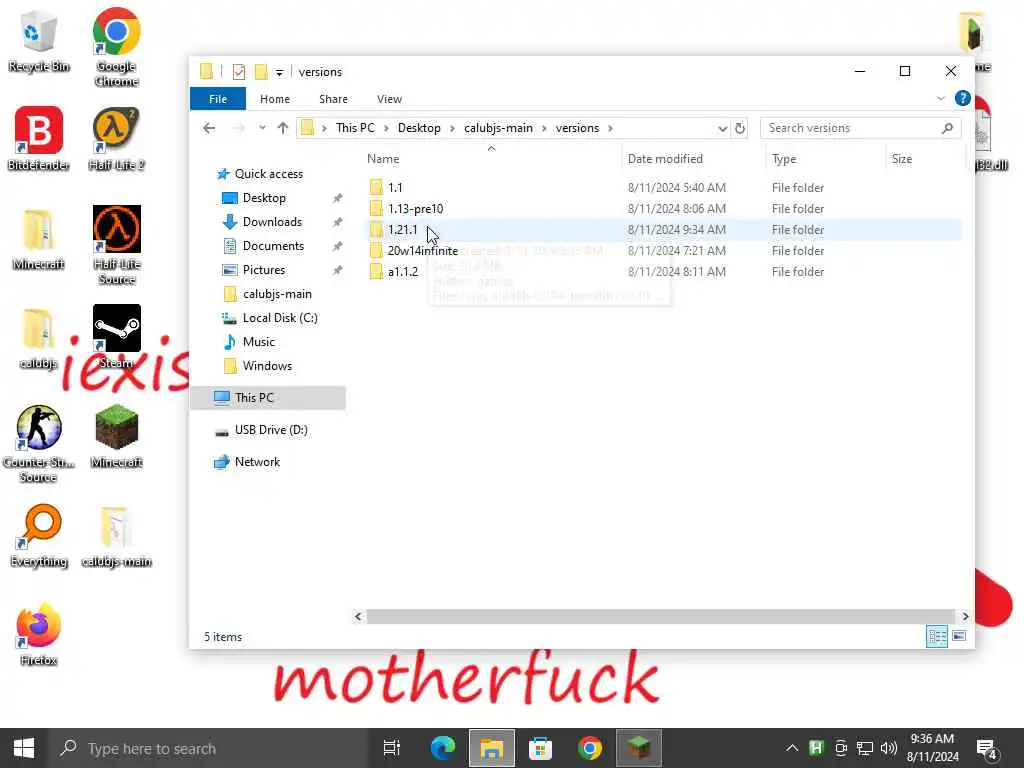
Task: Select the Everything search desktop shortcut
Action: 39,536
